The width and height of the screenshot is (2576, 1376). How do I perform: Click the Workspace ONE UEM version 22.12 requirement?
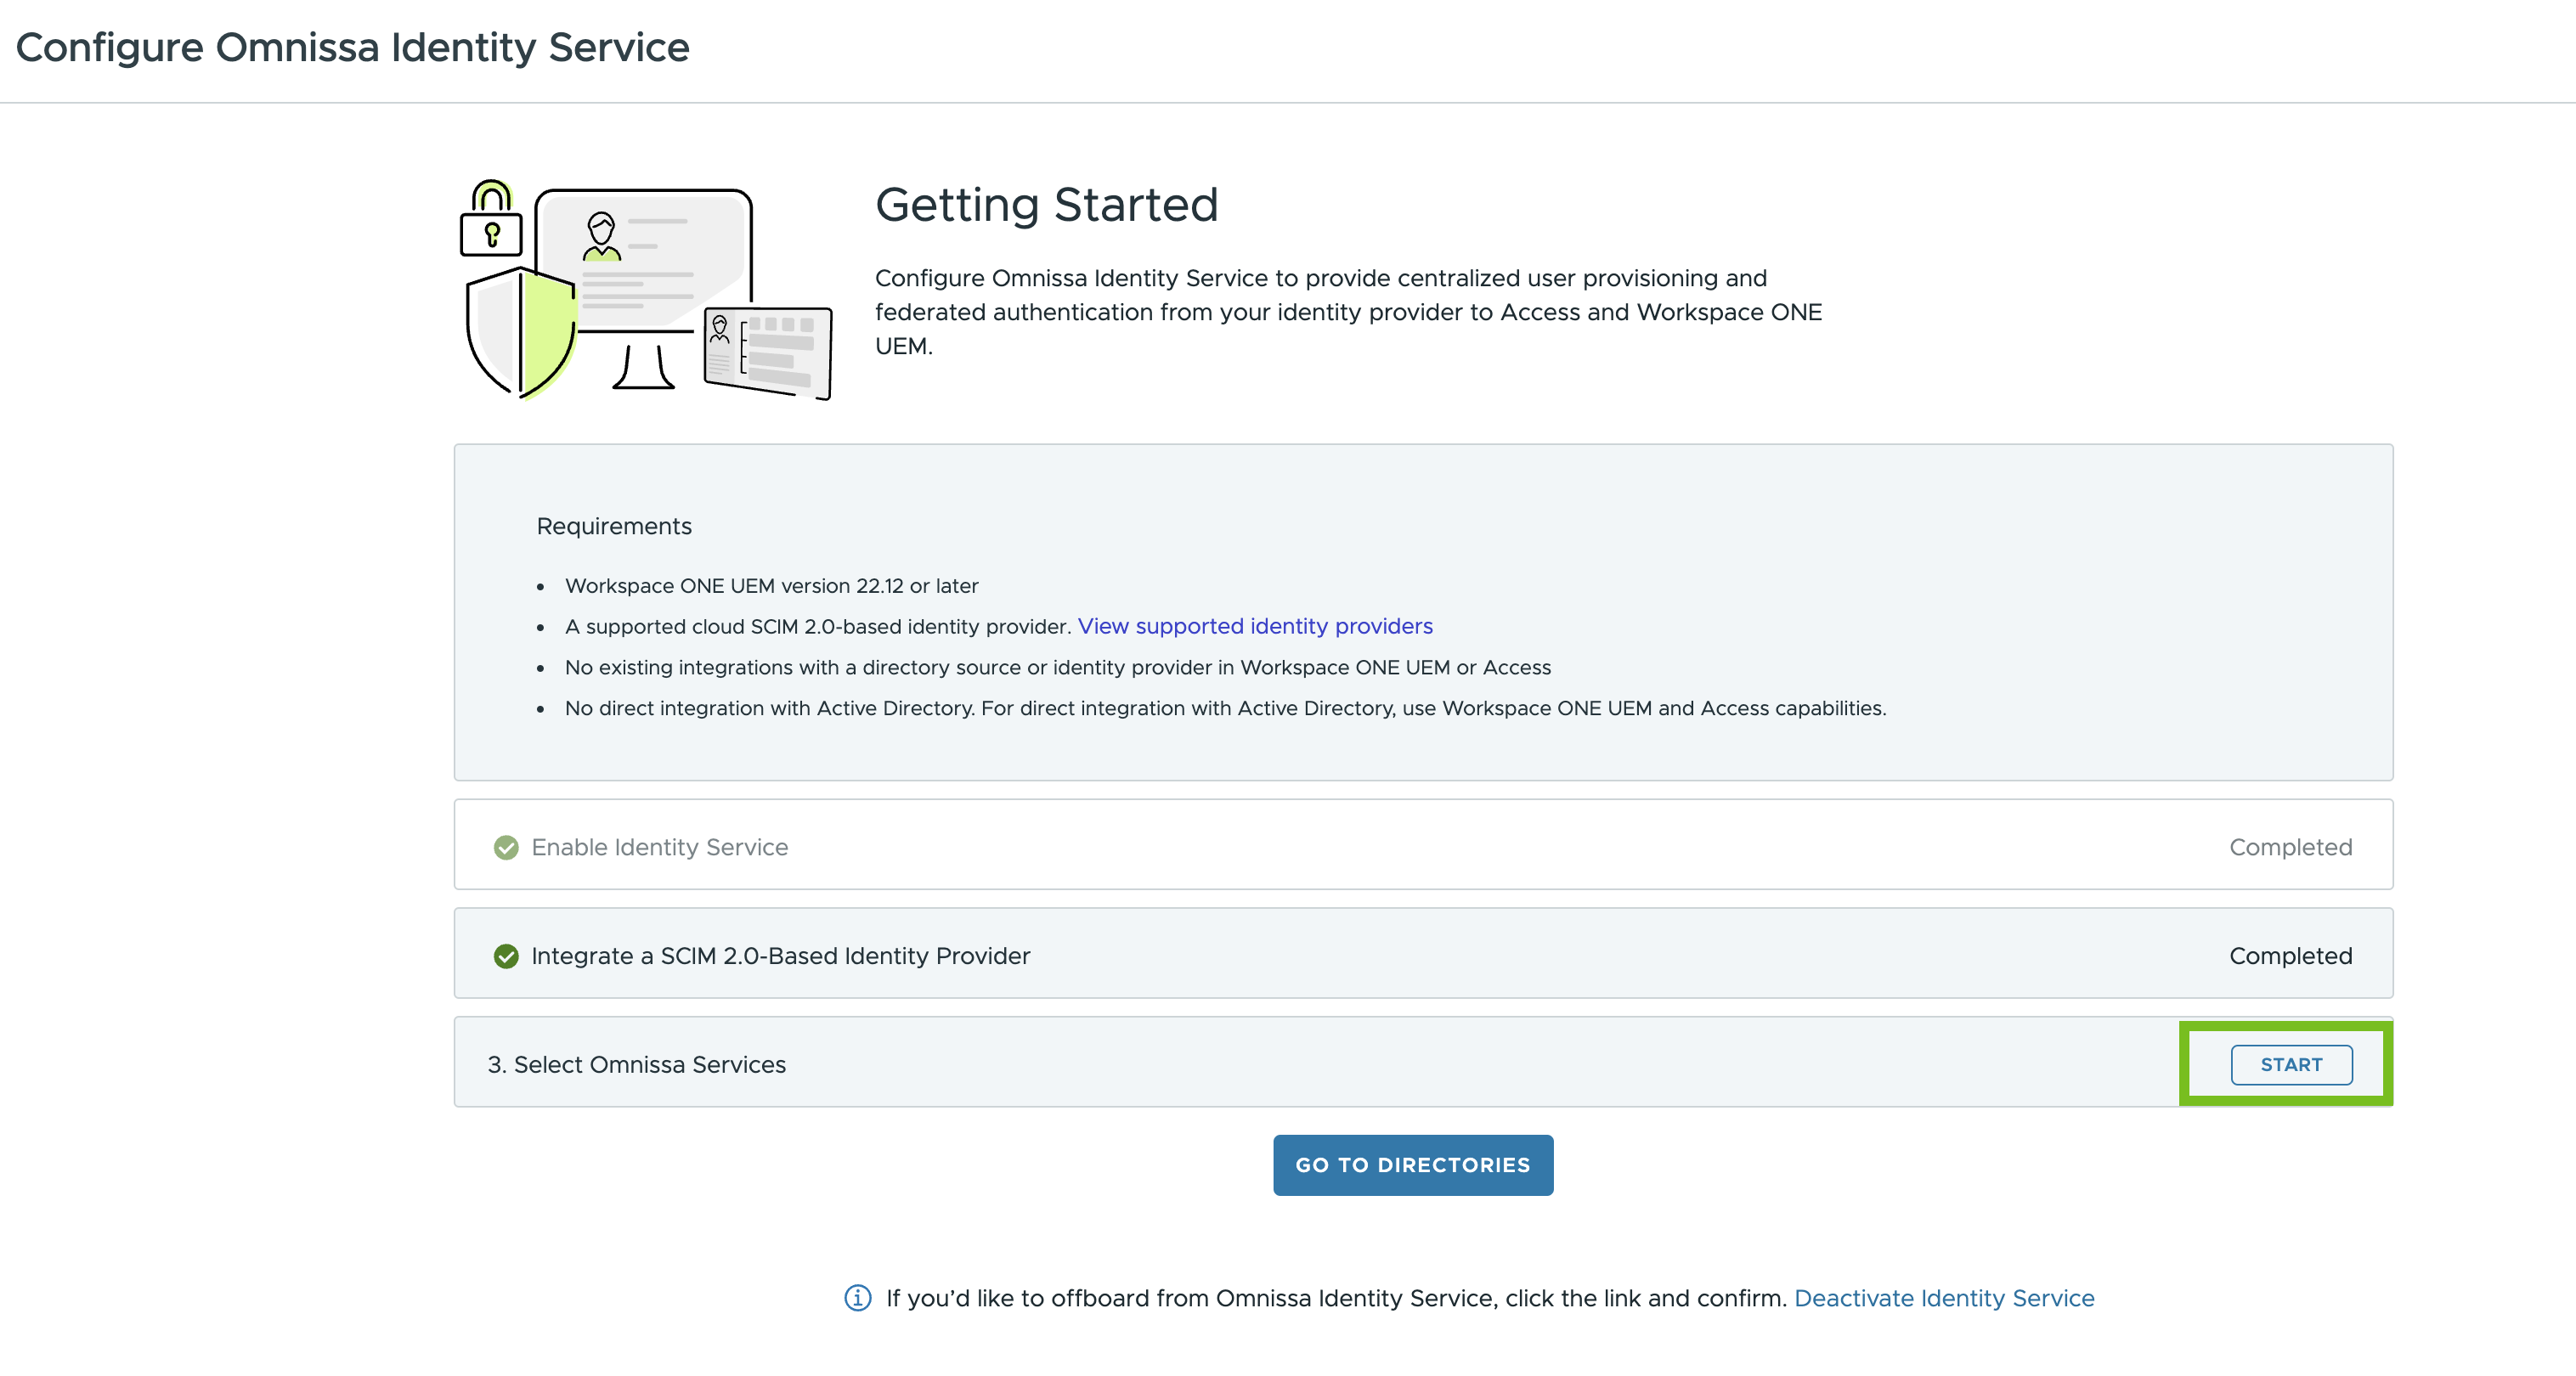771,586
